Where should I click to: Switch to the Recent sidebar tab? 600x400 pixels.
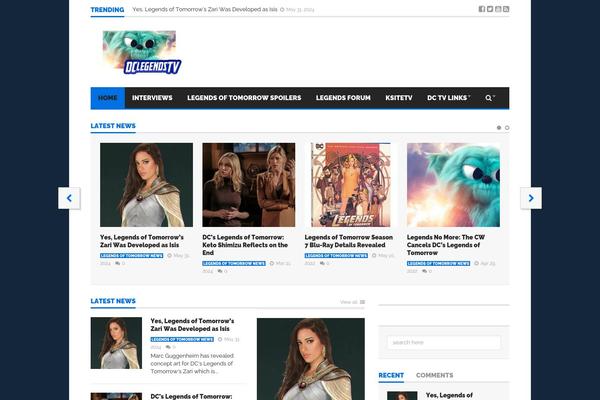391,376
